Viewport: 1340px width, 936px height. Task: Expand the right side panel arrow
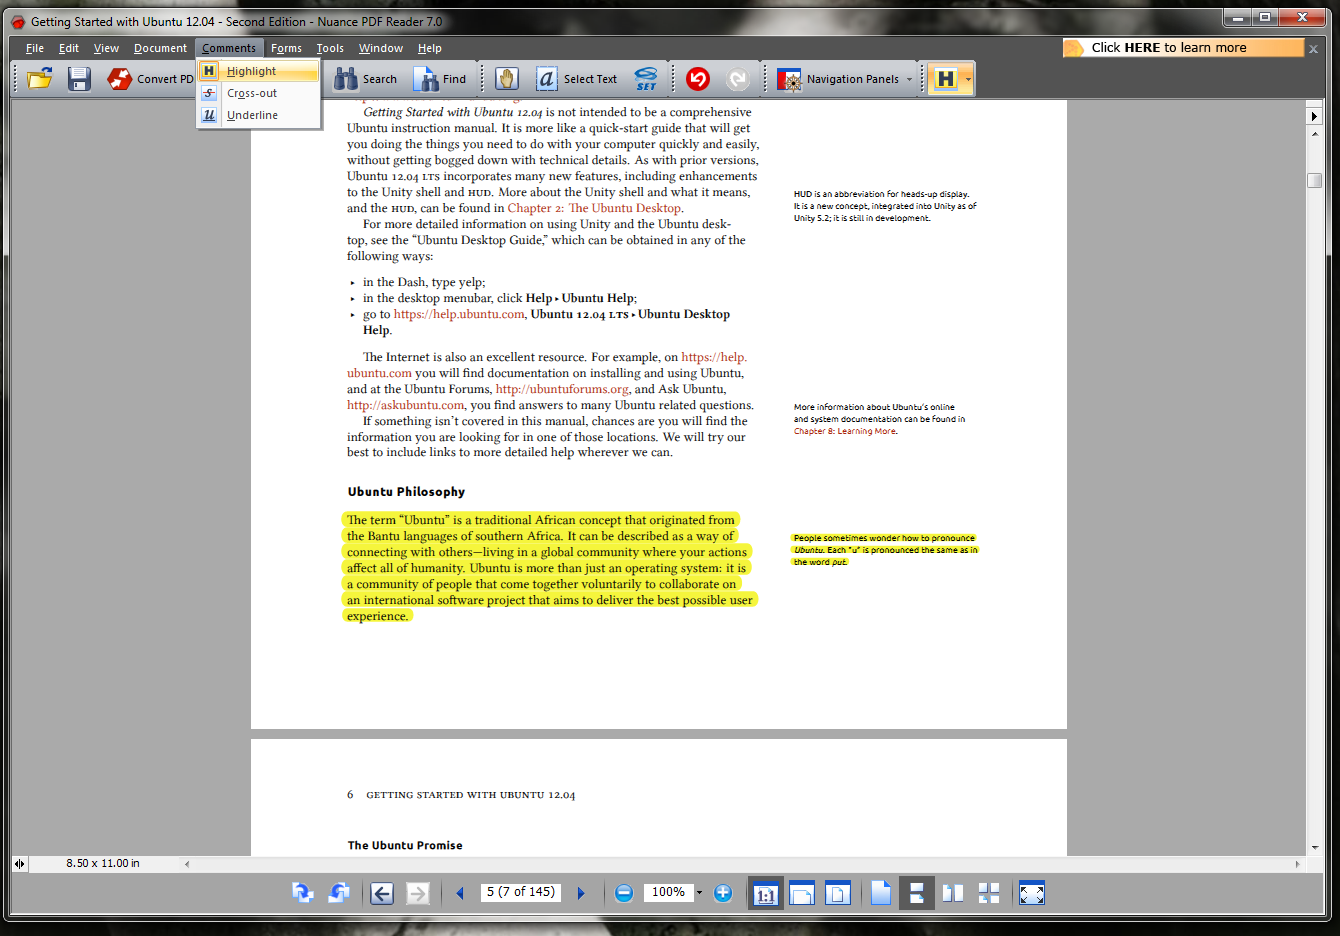(x=1314, y=116)
